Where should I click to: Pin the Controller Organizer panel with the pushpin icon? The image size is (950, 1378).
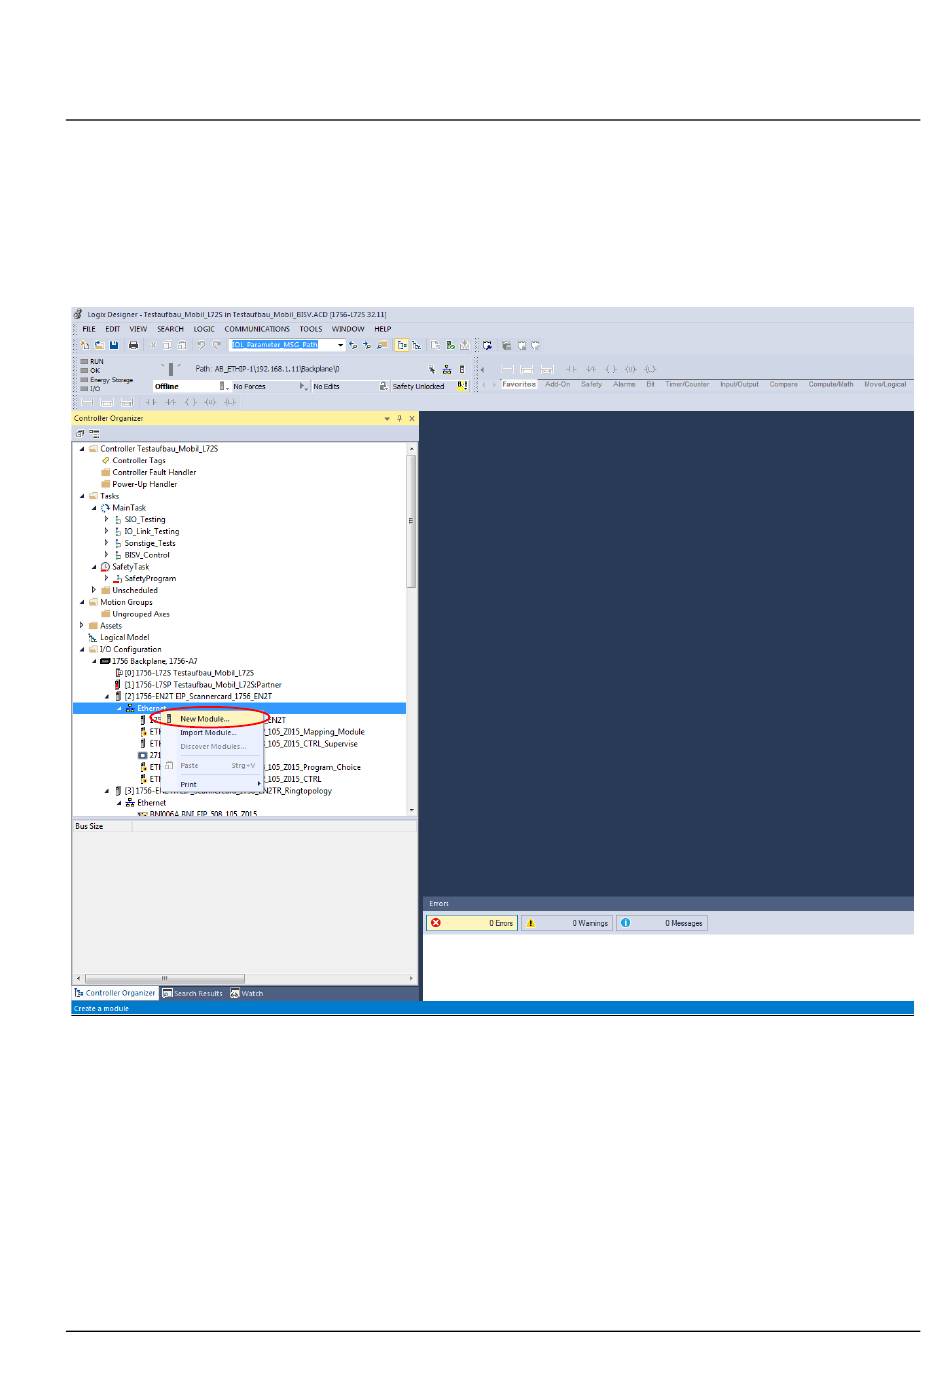pyautogui.click(x=399, y=419)
